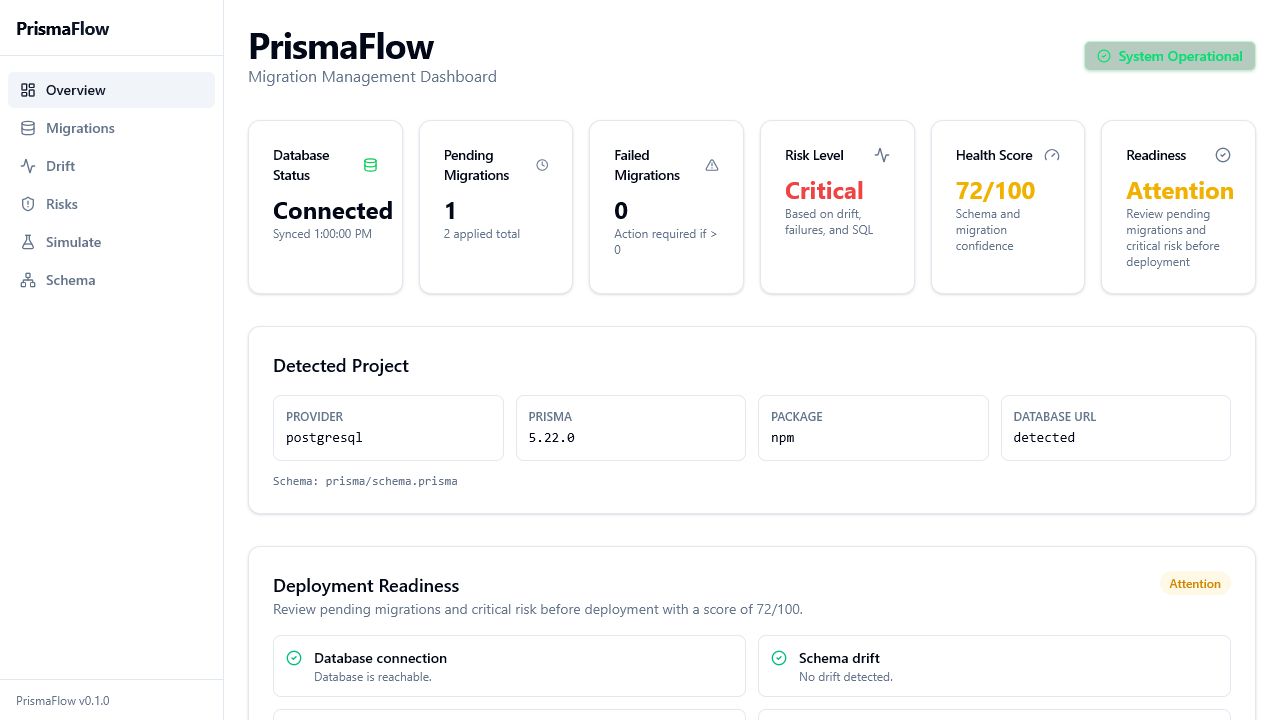
Task: Click warning triangle icon on Failed Migrations card
Action: [712, 165]
